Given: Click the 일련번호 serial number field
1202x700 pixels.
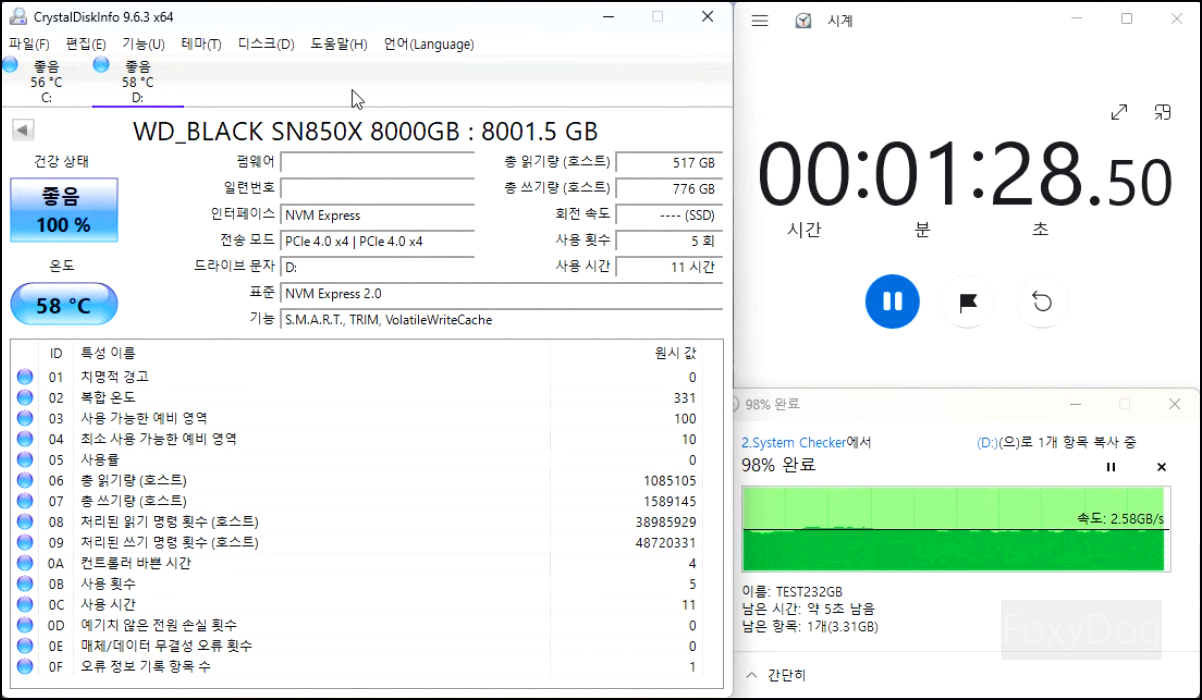Looking at the screenshot, I should click(377, 188).
